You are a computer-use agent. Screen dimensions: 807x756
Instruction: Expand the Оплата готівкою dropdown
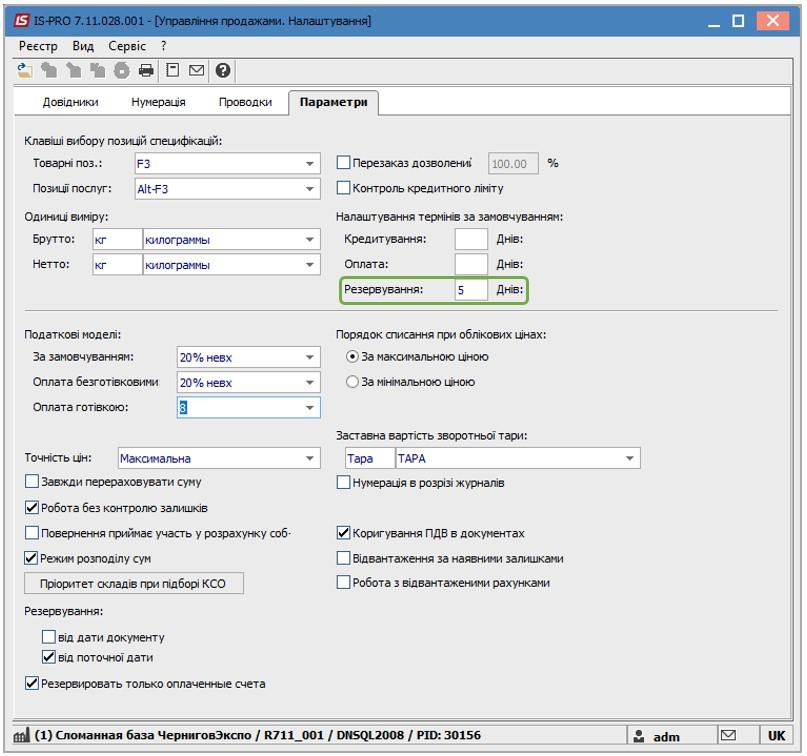click(x=310, y=408)
